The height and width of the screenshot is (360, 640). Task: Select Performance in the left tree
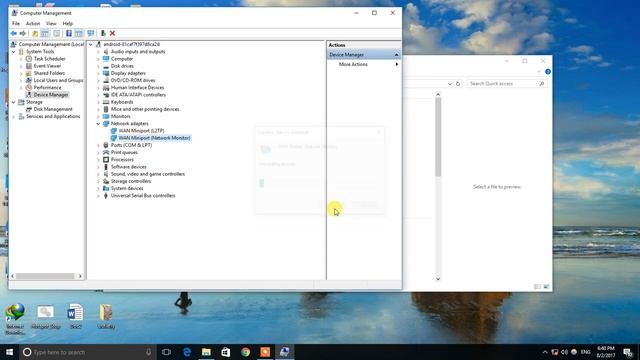pyautogui.click(x=47, y=87)
